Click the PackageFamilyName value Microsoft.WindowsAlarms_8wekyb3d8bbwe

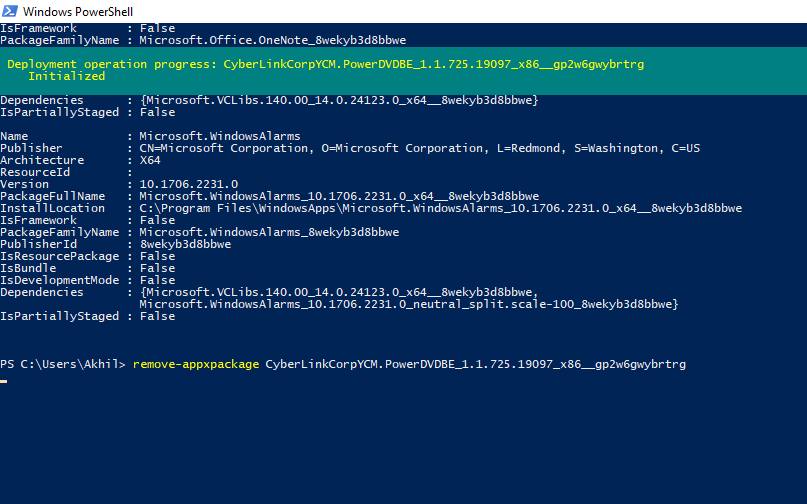[x=269, y=232]
